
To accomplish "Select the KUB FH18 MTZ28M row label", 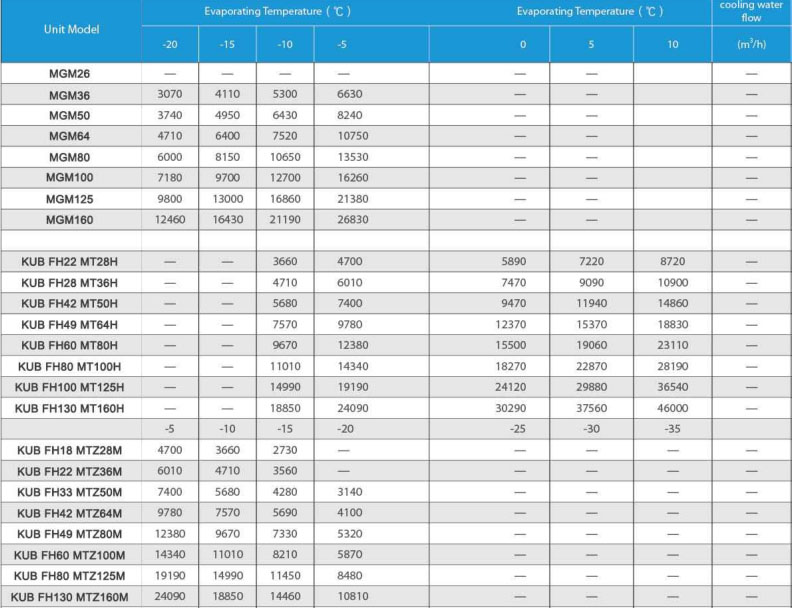I will pyautogui.click(x=70, y=450).
